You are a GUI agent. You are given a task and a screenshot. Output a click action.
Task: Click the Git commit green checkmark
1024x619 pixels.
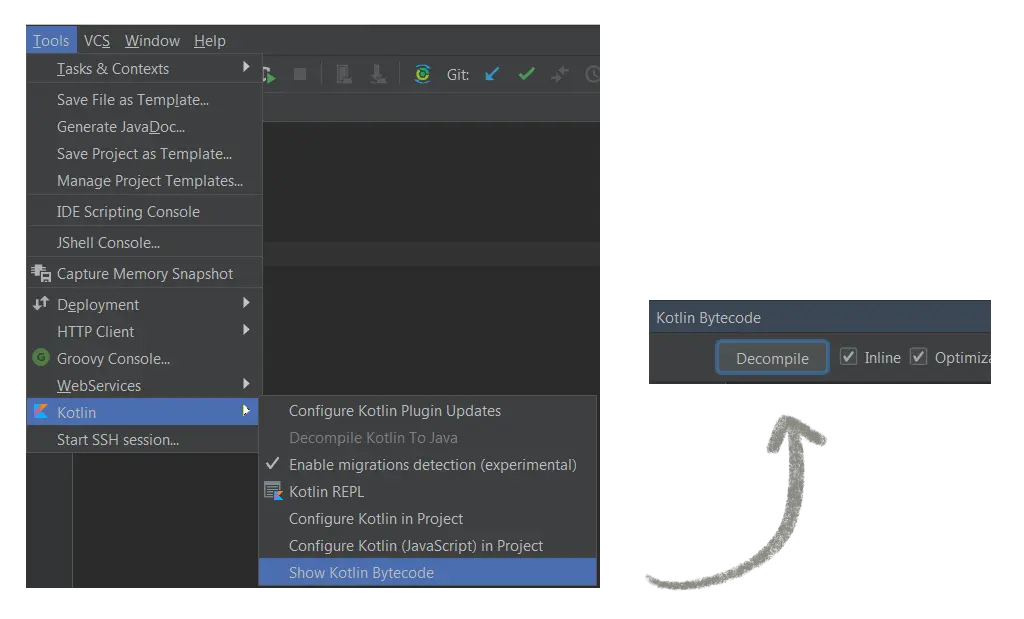pos(526,74)
